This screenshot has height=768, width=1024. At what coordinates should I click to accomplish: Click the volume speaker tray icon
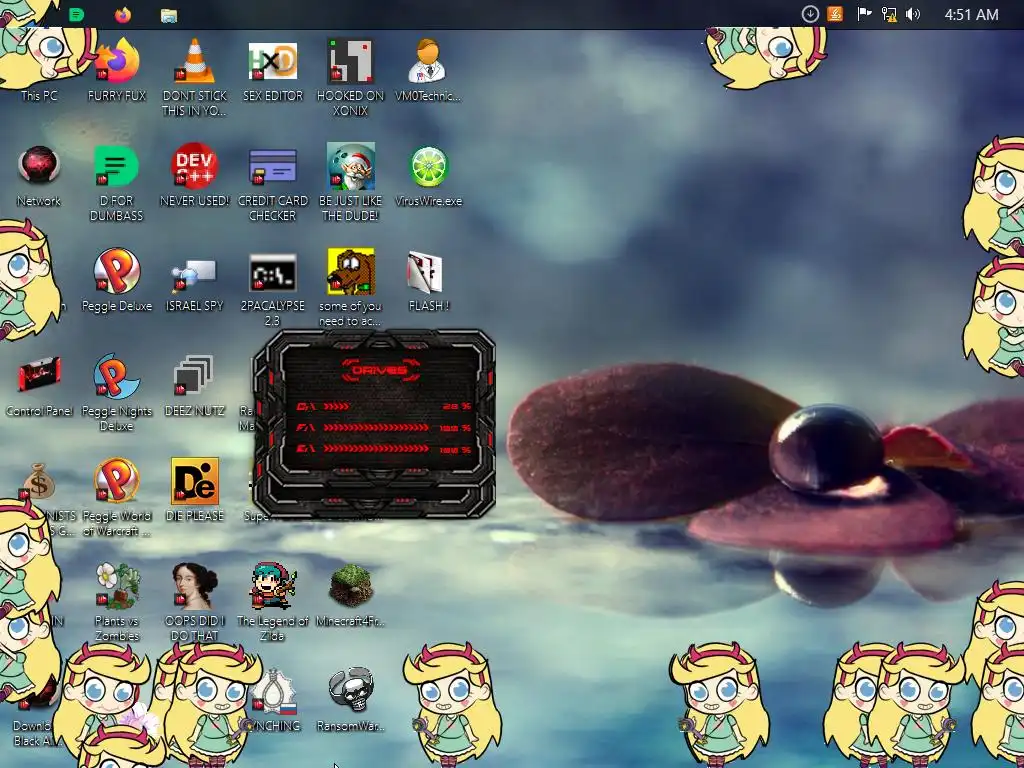pos(913,14)
